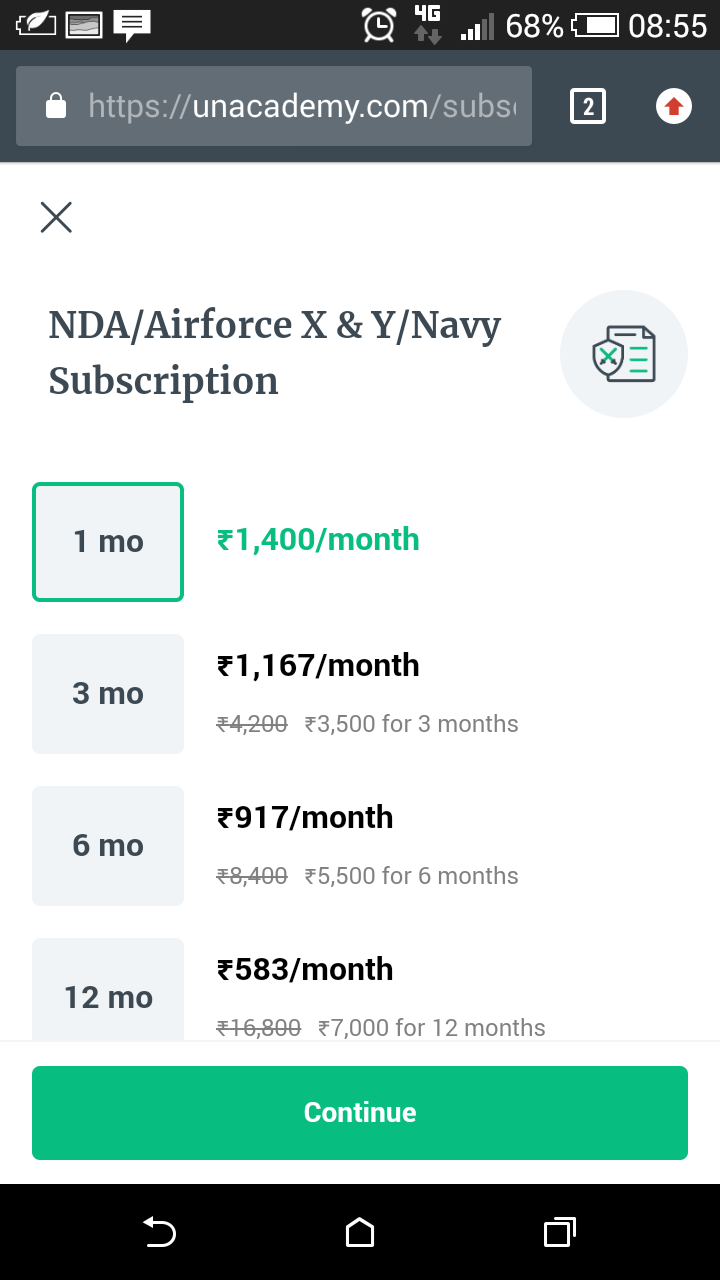
Task: Tap the lock icon in address bar
Action: pyautogui.click(x=56, y=106)
